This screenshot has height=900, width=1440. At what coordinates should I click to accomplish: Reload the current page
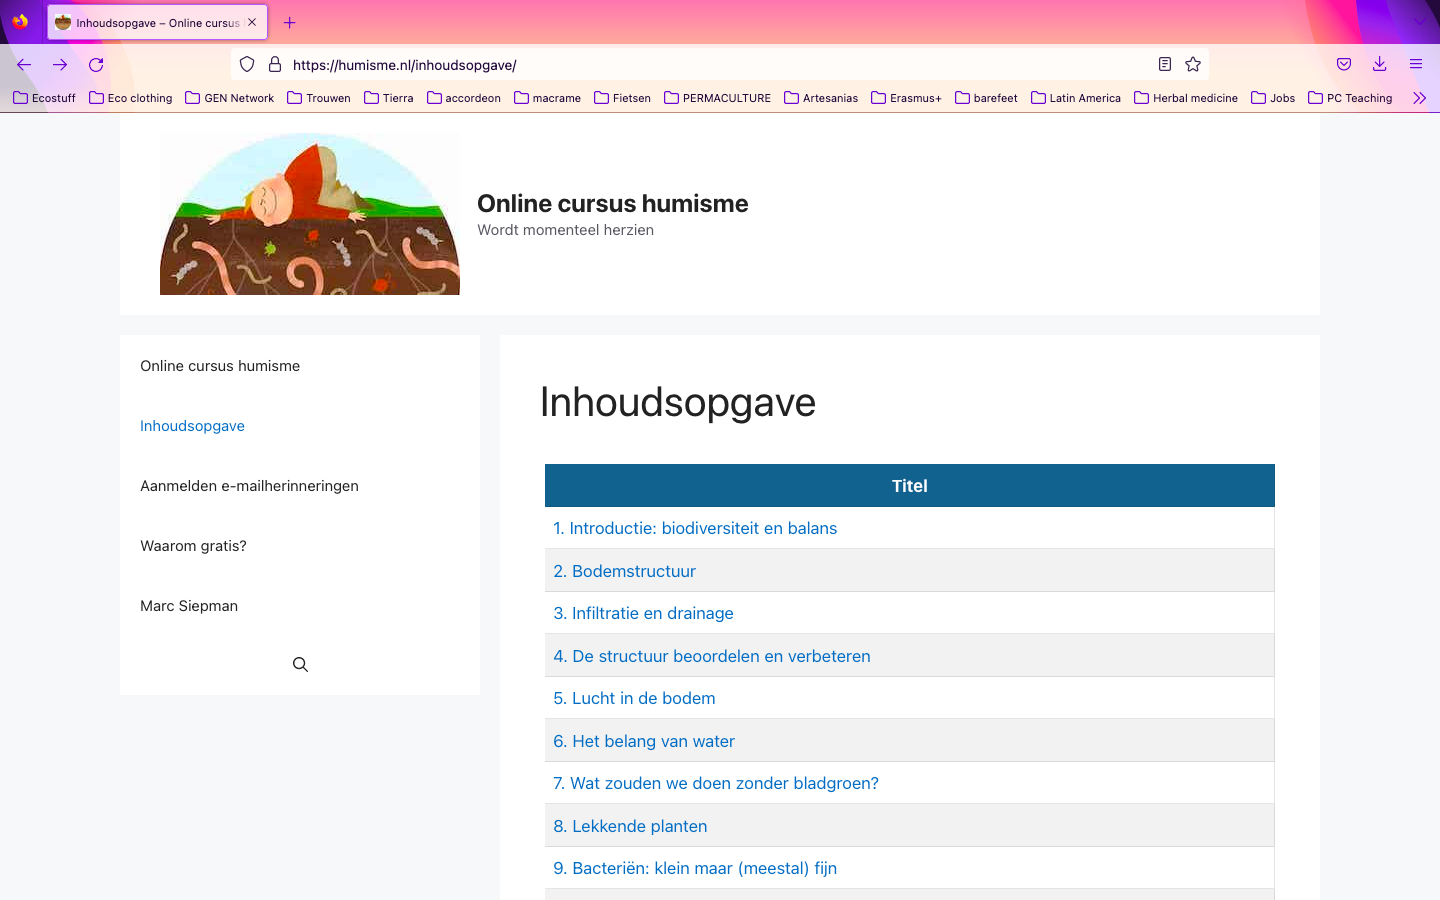tap(96, 65)
